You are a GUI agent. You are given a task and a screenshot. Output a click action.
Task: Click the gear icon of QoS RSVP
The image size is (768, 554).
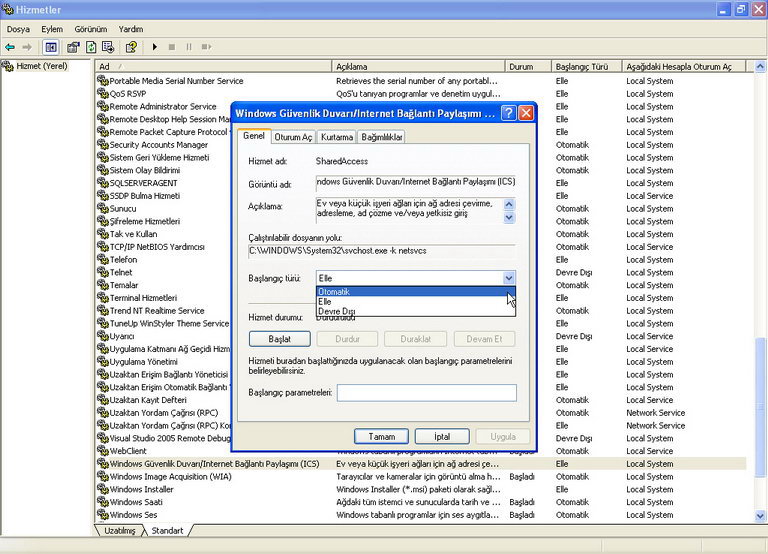(x=103, y=93)
